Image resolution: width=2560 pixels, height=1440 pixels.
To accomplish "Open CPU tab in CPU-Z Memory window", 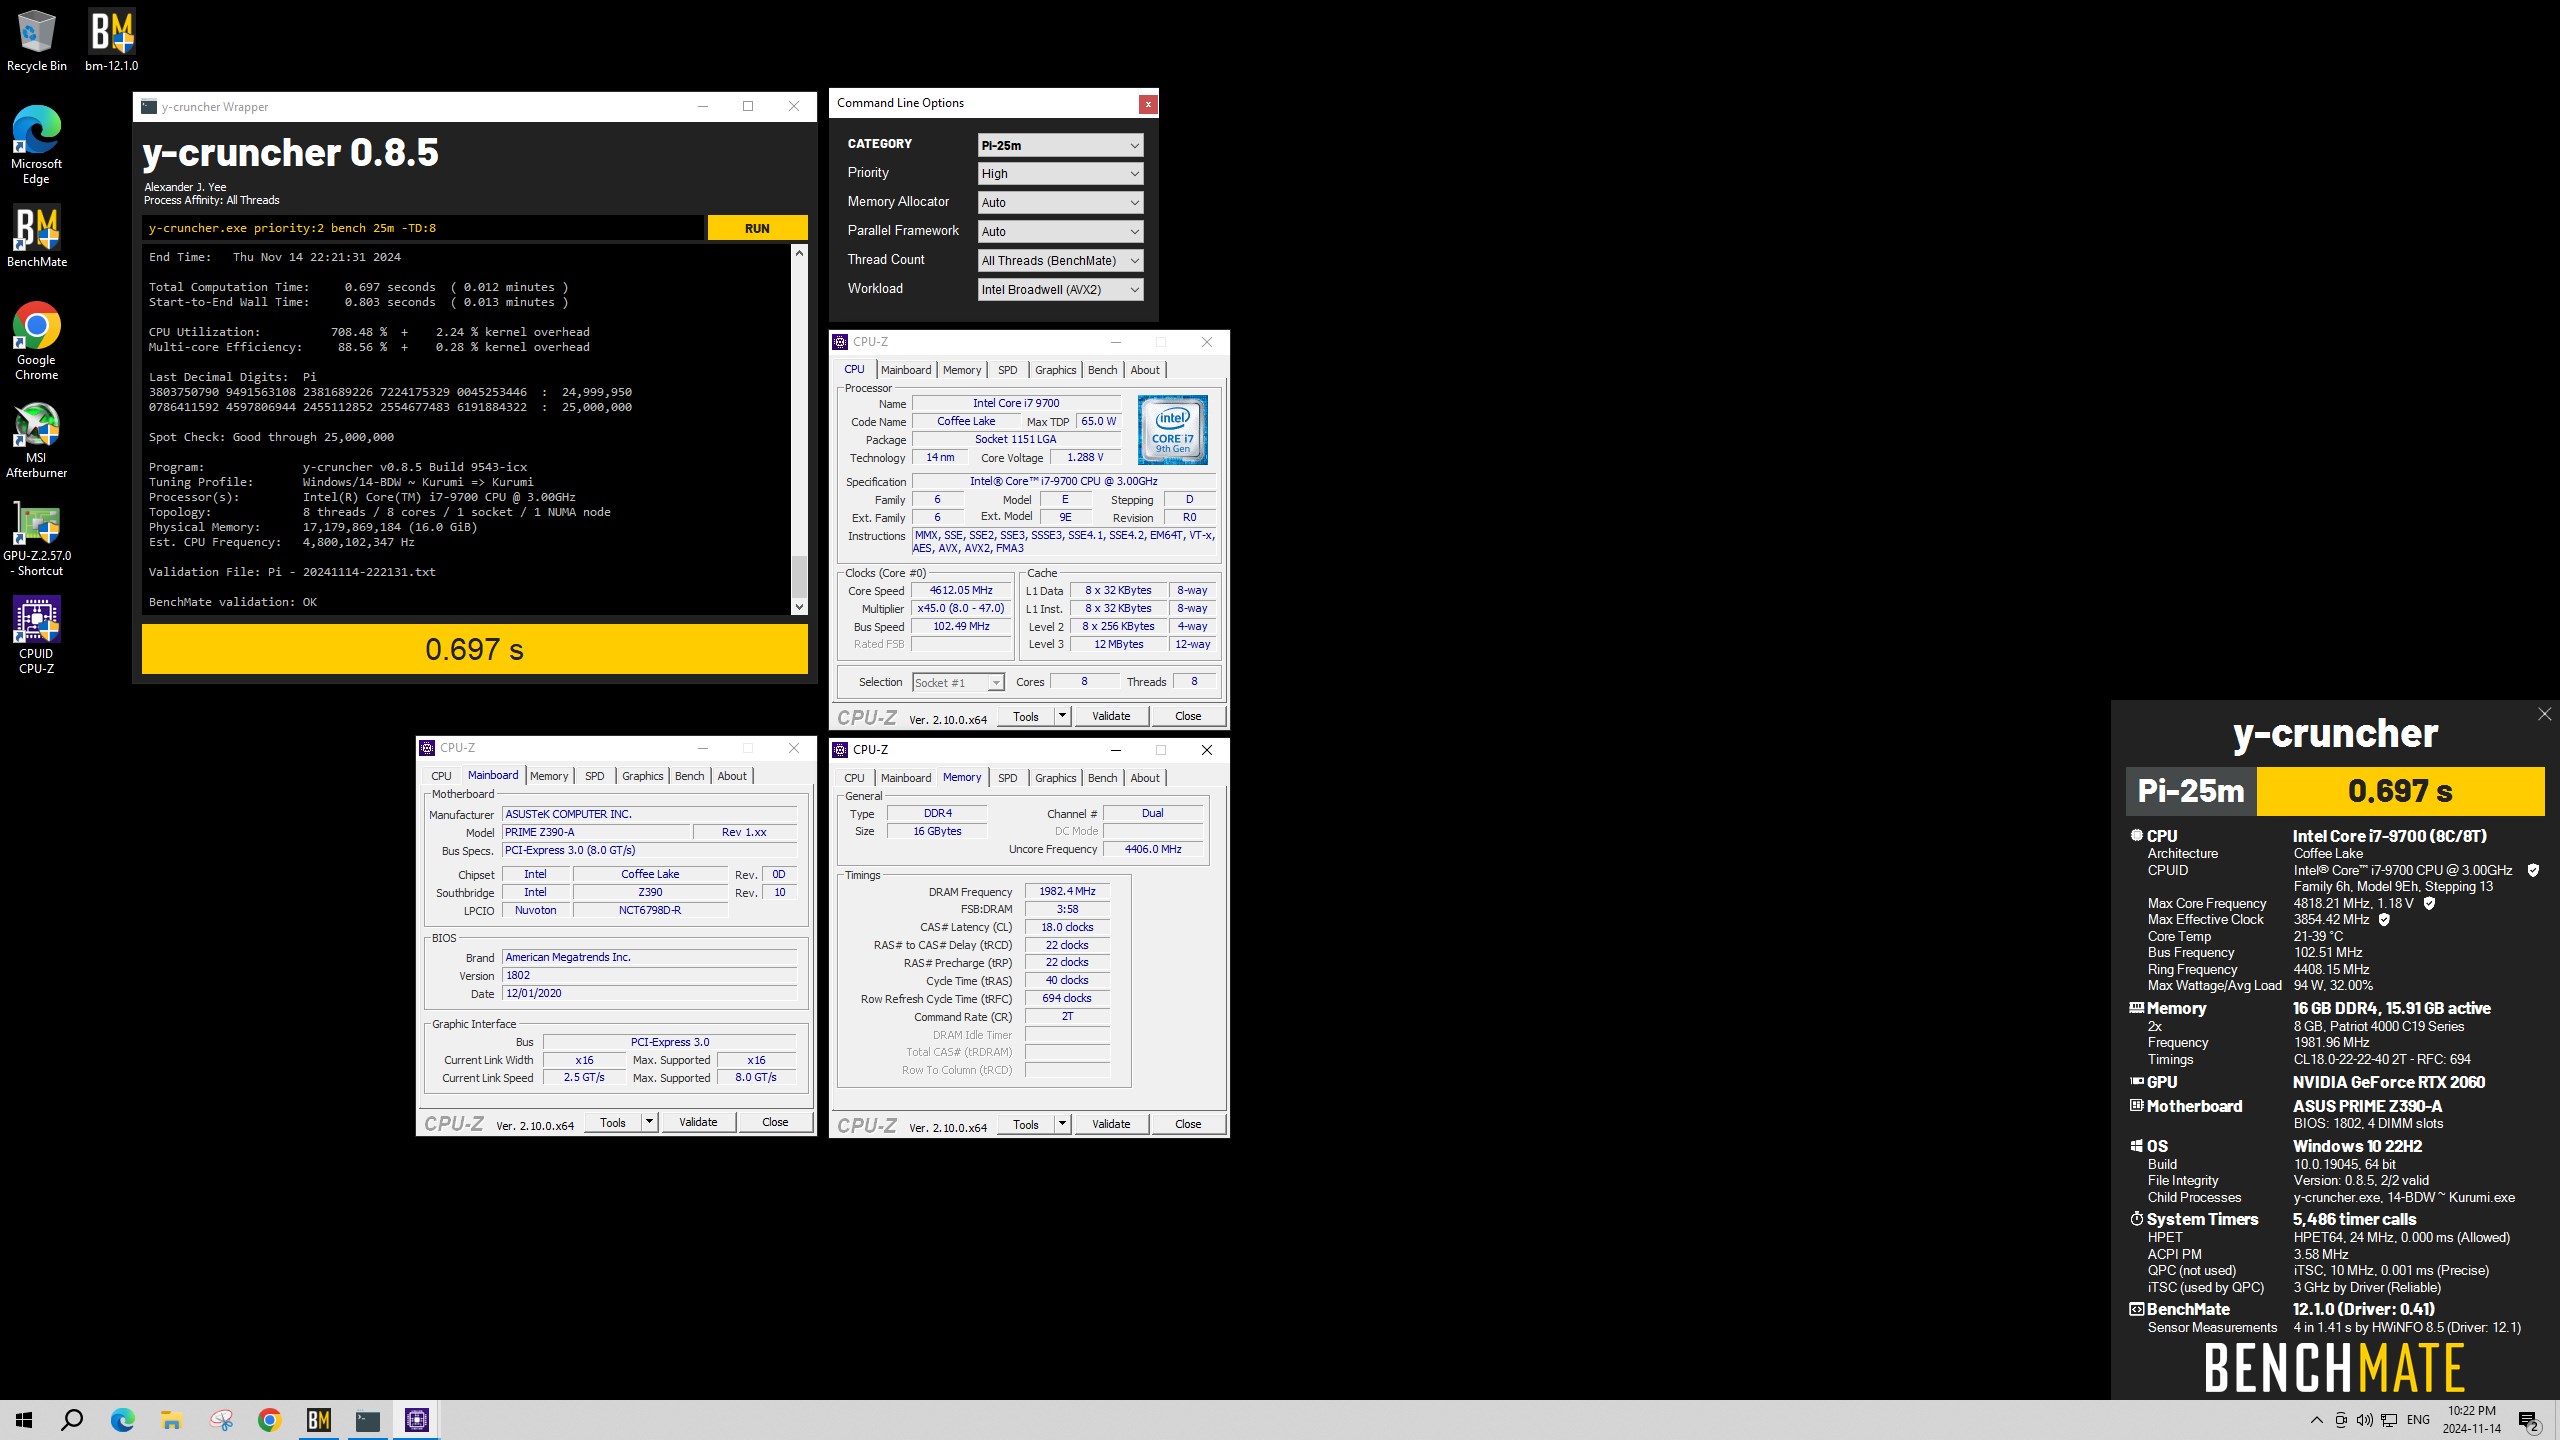I will tap(854, 778).
